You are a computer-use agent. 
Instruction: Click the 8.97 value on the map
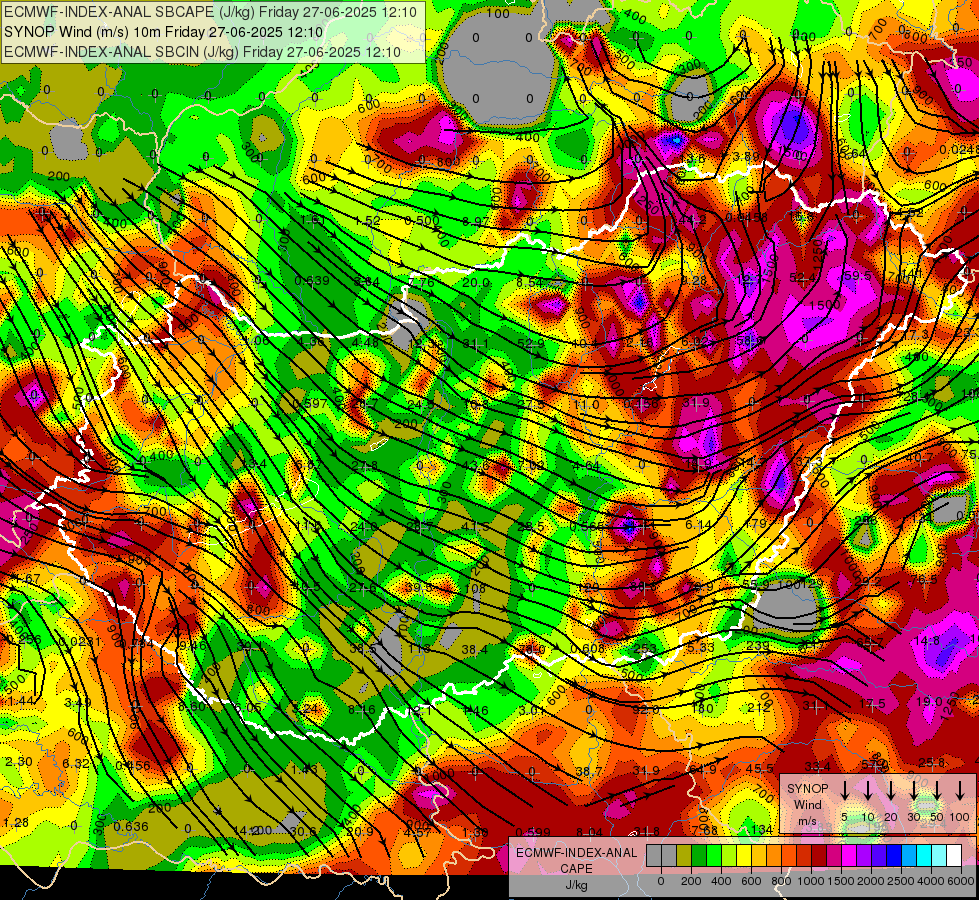coord(476,220)
